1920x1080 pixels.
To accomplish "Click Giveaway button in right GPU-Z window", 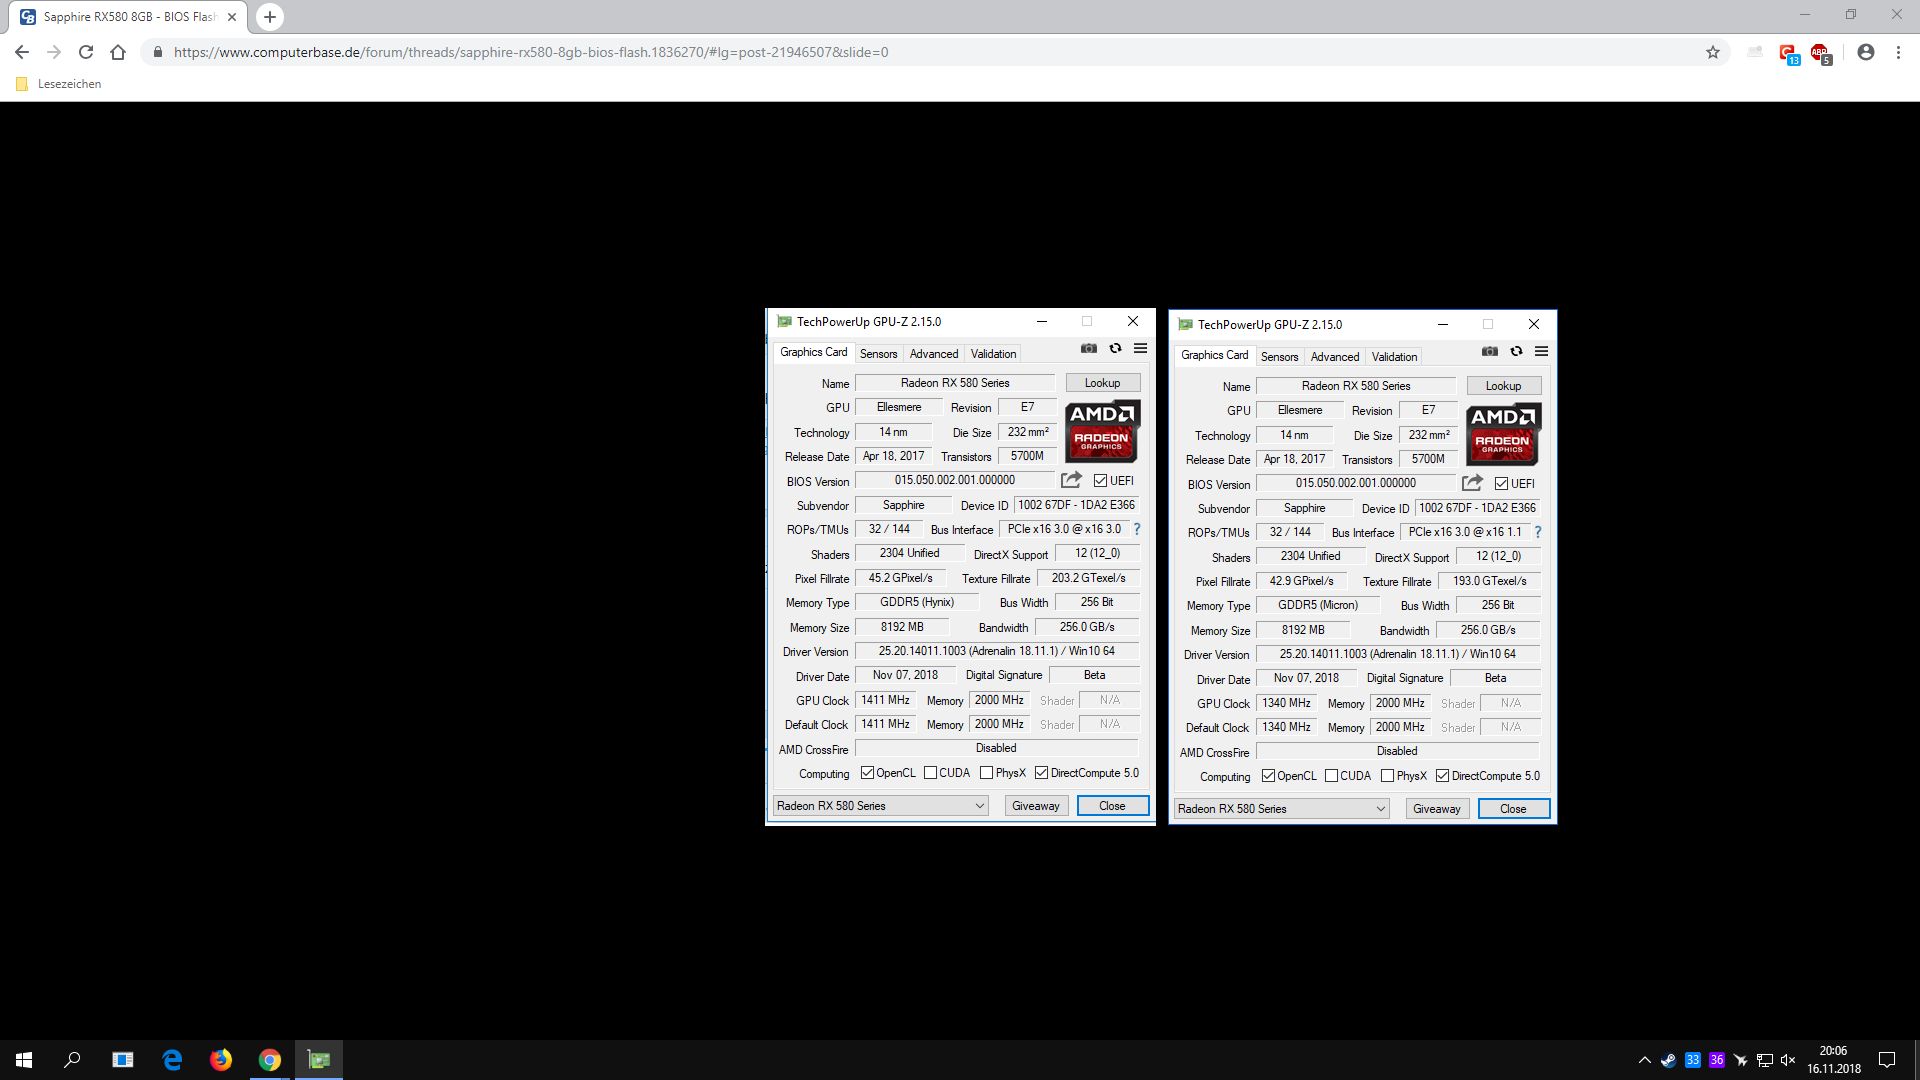I will pyautogui.click(x=1436, y=809).
